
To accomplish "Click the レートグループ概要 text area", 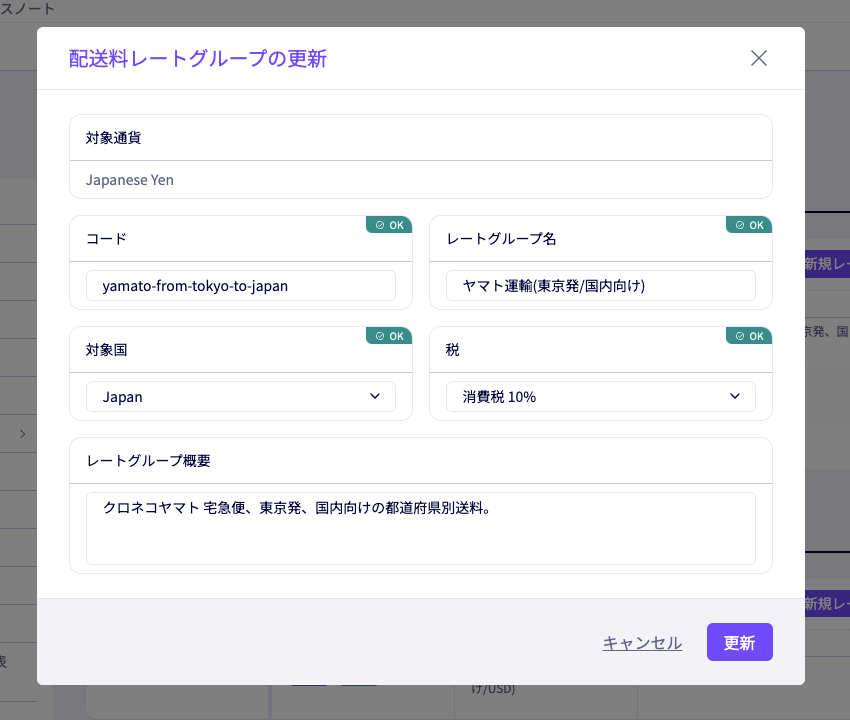I will [x=421, y=529].
